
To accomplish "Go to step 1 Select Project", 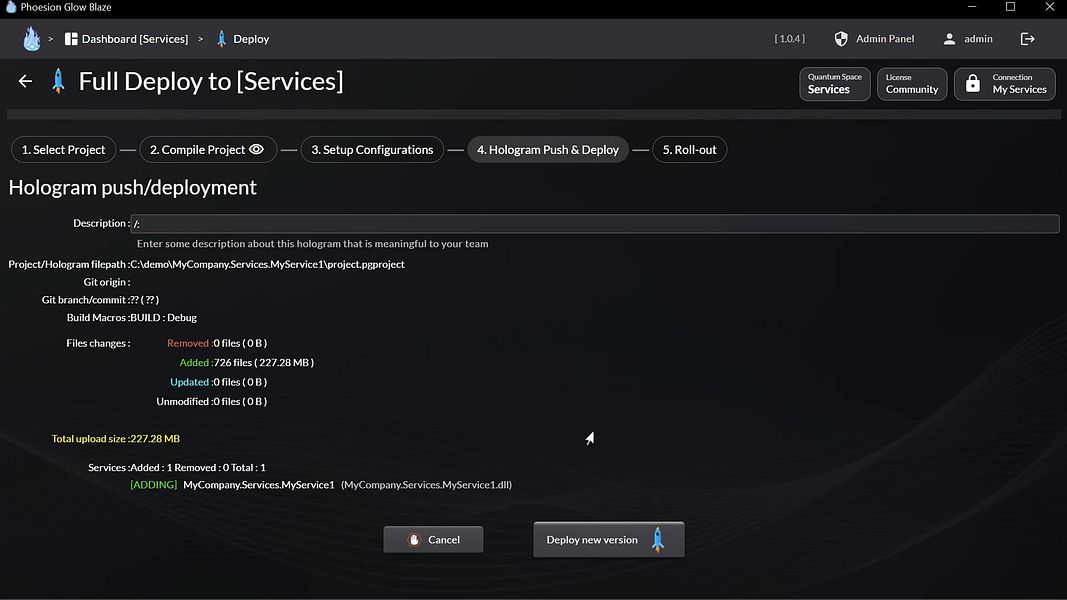I will tap(63, 150).
